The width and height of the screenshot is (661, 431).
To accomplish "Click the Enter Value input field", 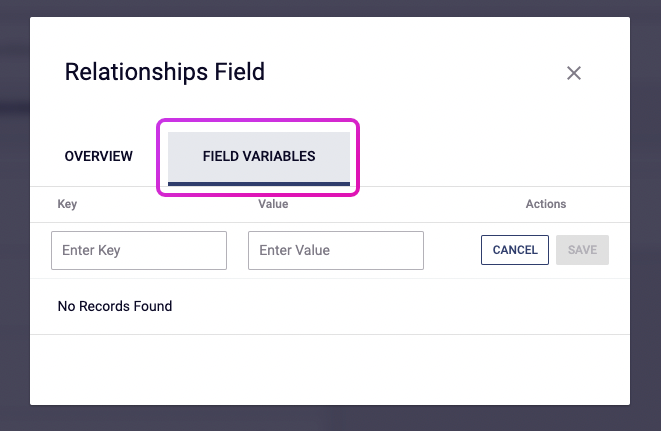I will 336,250.
